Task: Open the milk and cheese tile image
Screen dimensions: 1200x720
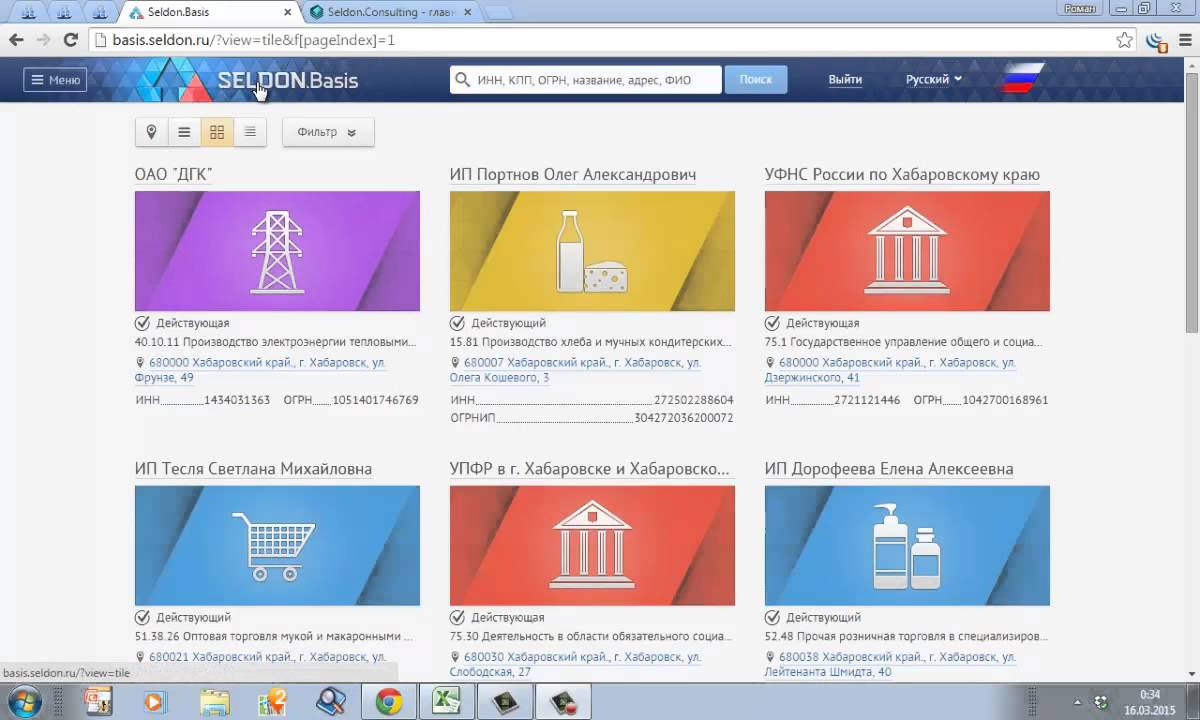Action: point(592,251)
